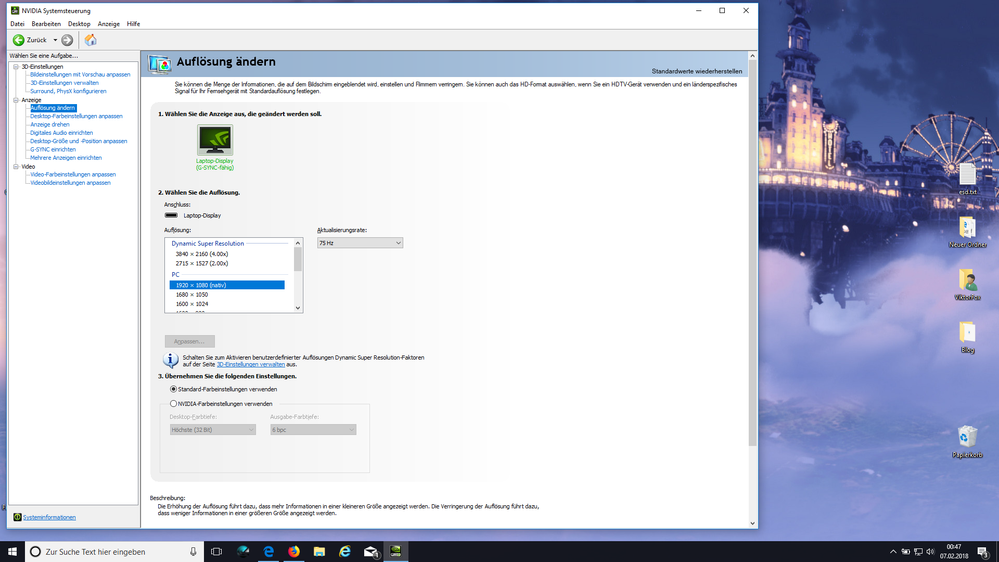Follow the 3D-Einstellungen verwalten hyperlink
The height and width of the screenshot is (562, 999).
[x=250, y=364]
